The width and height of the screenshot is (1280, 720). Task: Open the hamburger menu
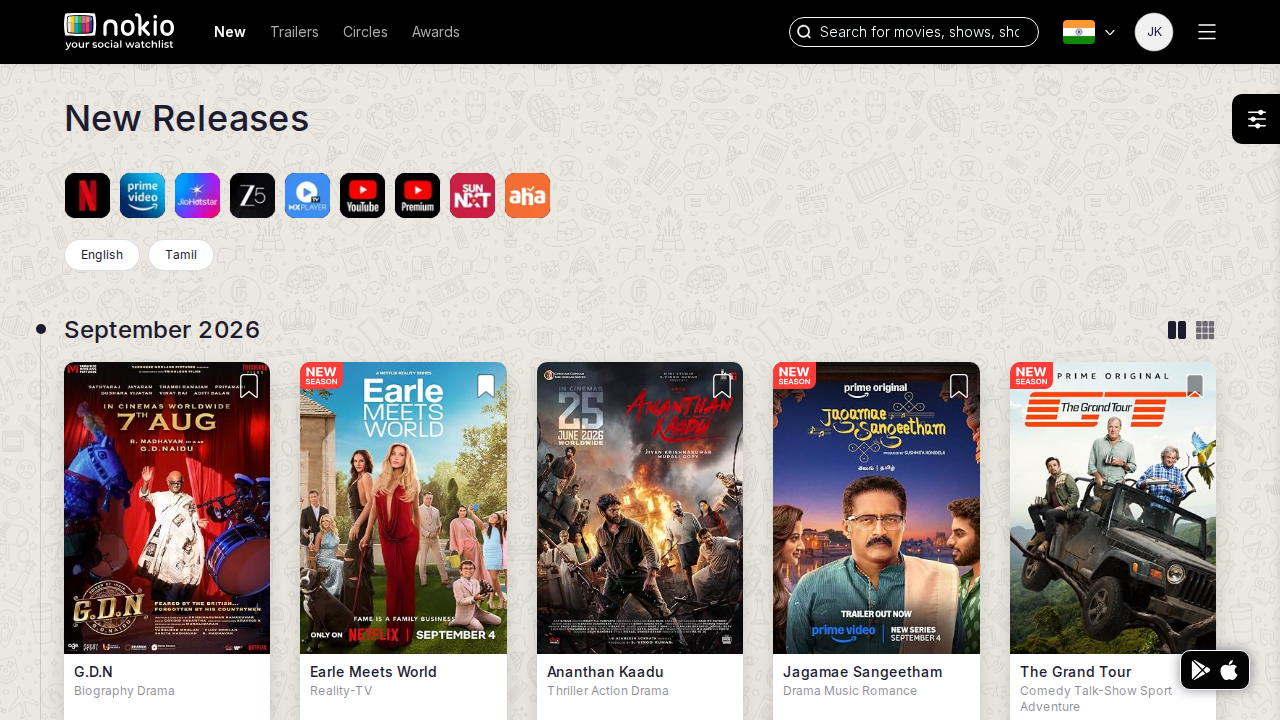click(1207, 32)
